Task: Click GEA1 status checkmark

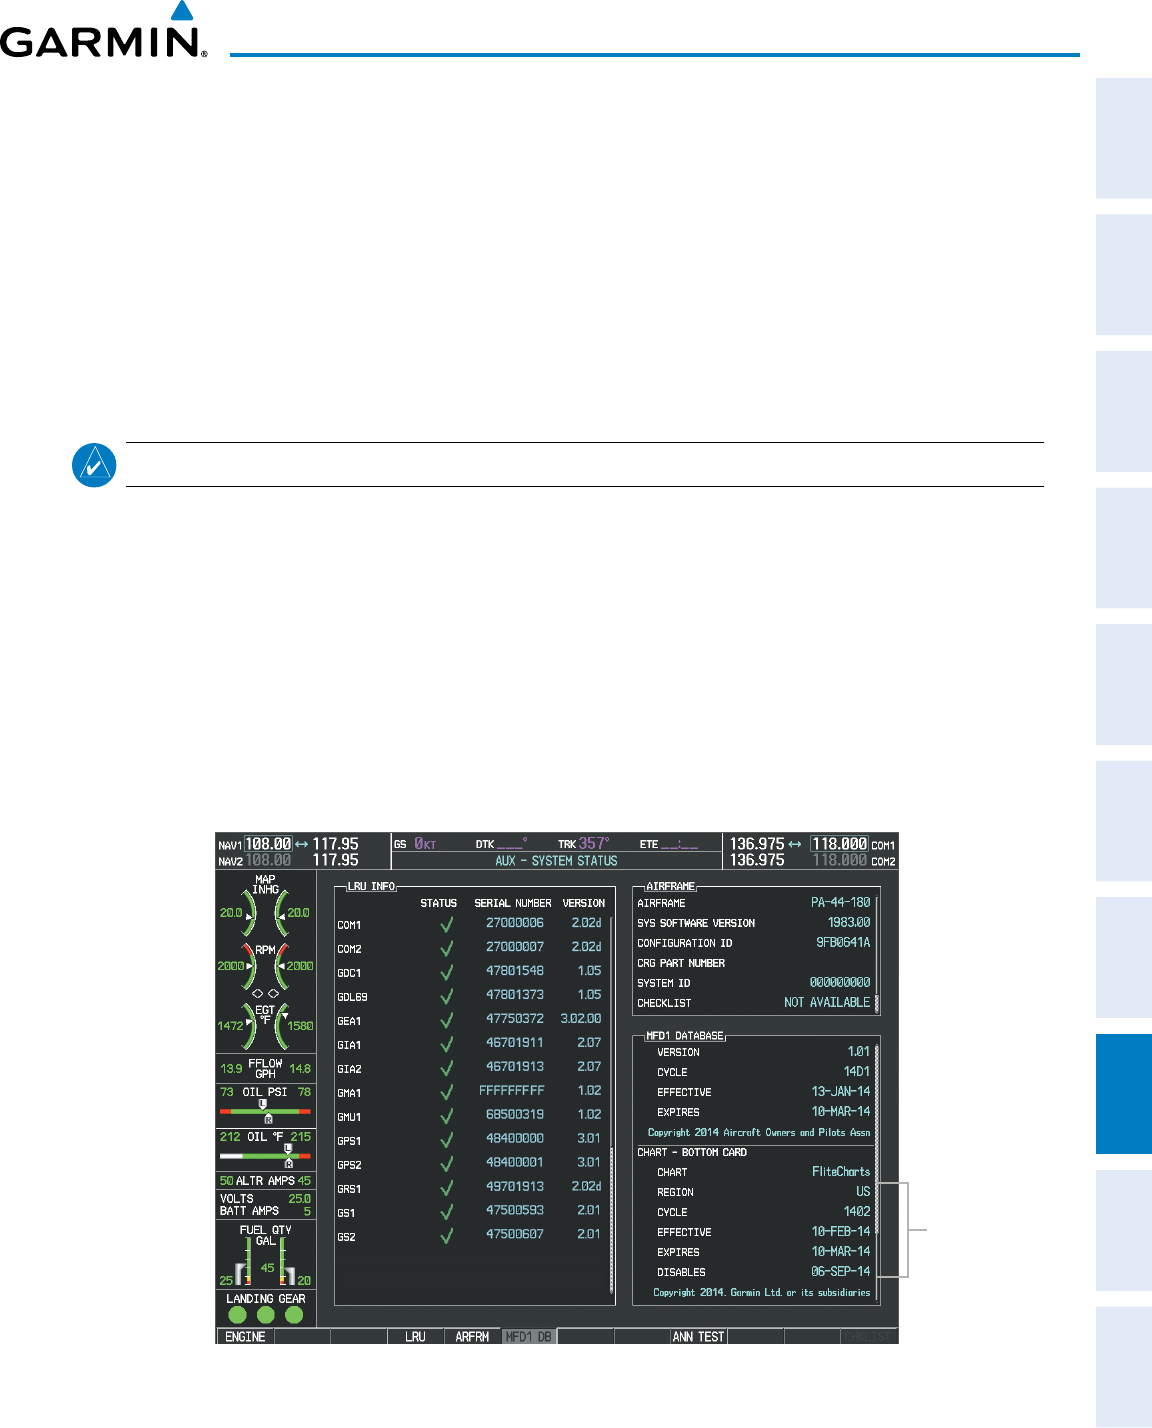Action: point(446,1020)
